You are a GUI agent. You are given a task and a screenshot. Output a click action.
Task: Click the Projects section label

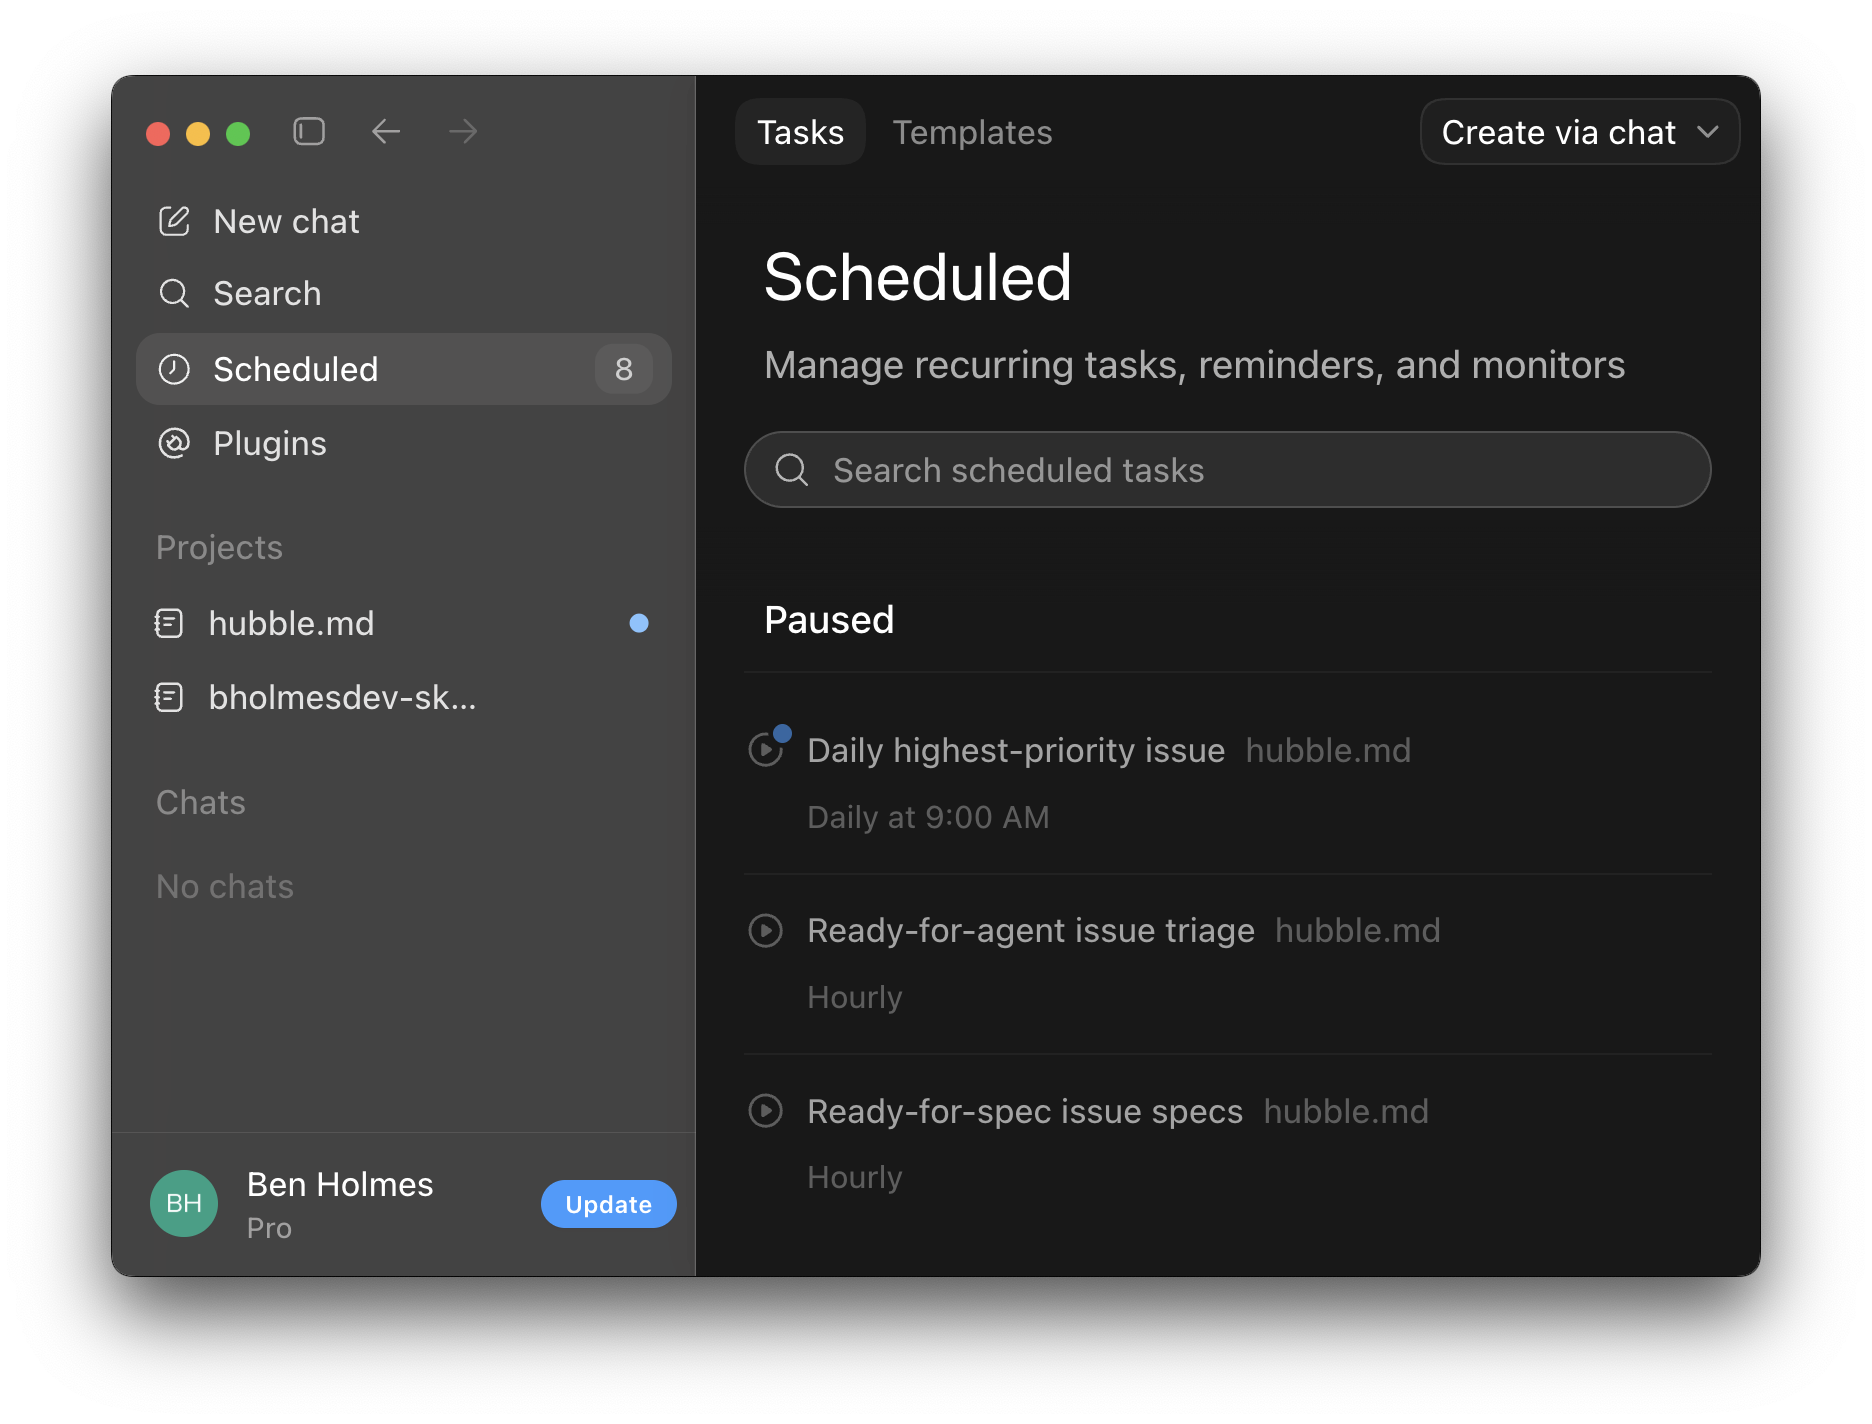click(x=219, y=547)
